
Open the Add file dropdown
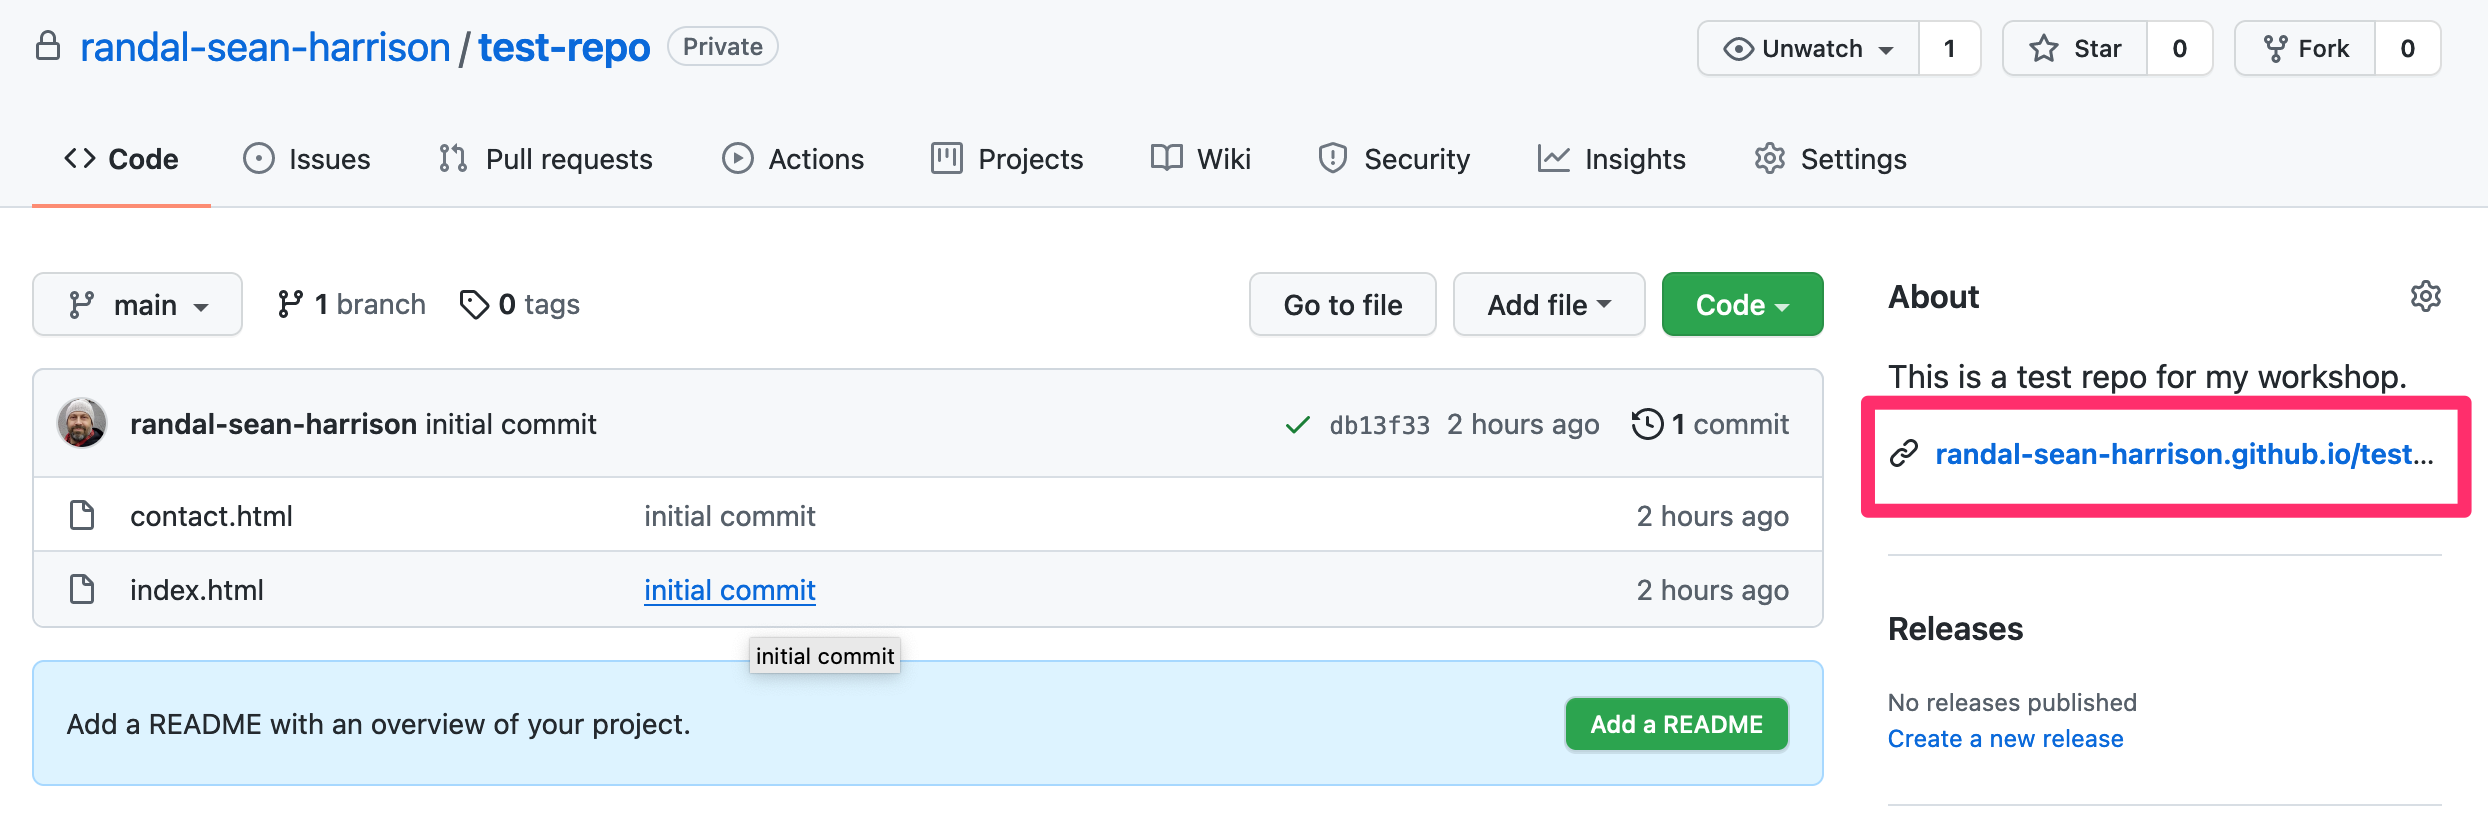1548,305
